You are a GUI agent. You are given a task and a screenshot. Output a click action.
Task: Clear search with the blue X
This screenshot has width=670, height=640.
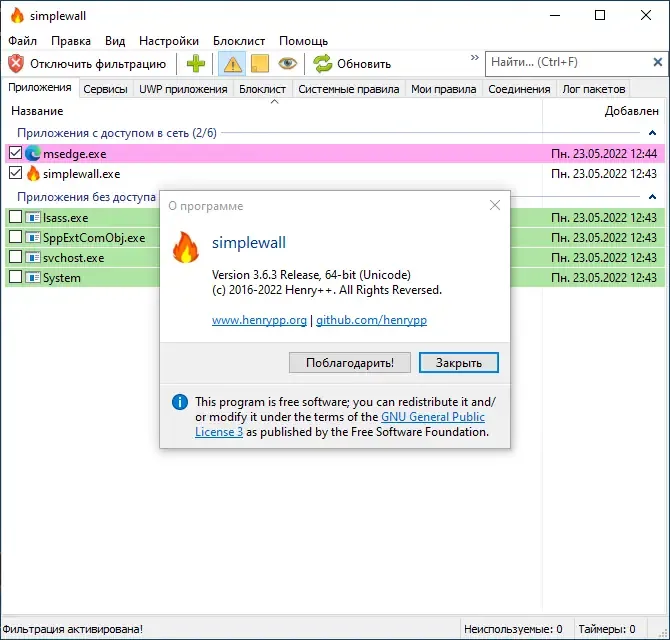click(x=658, y=62)
